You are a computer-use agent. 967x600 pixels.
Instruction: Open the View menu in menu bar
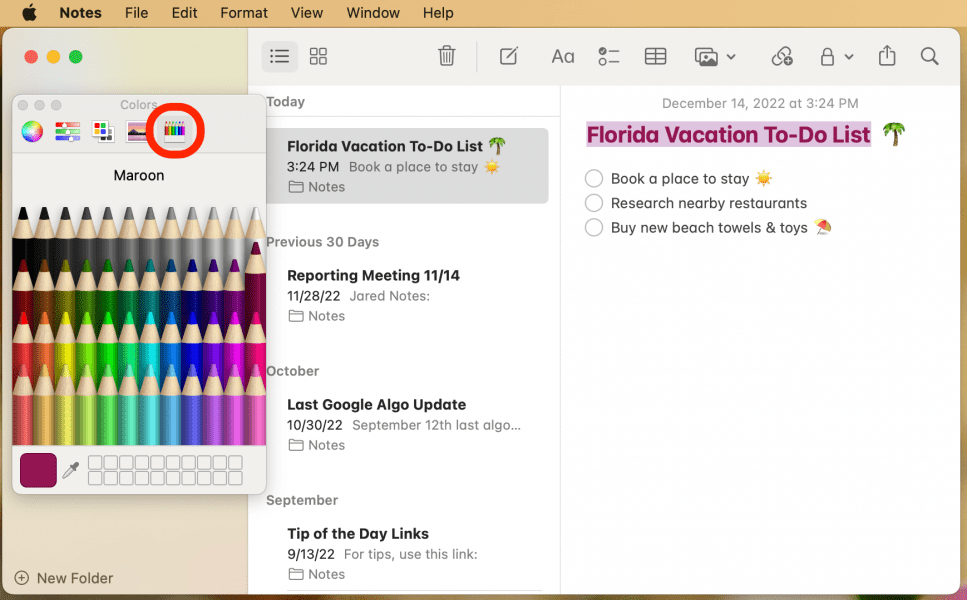point(307,13)
